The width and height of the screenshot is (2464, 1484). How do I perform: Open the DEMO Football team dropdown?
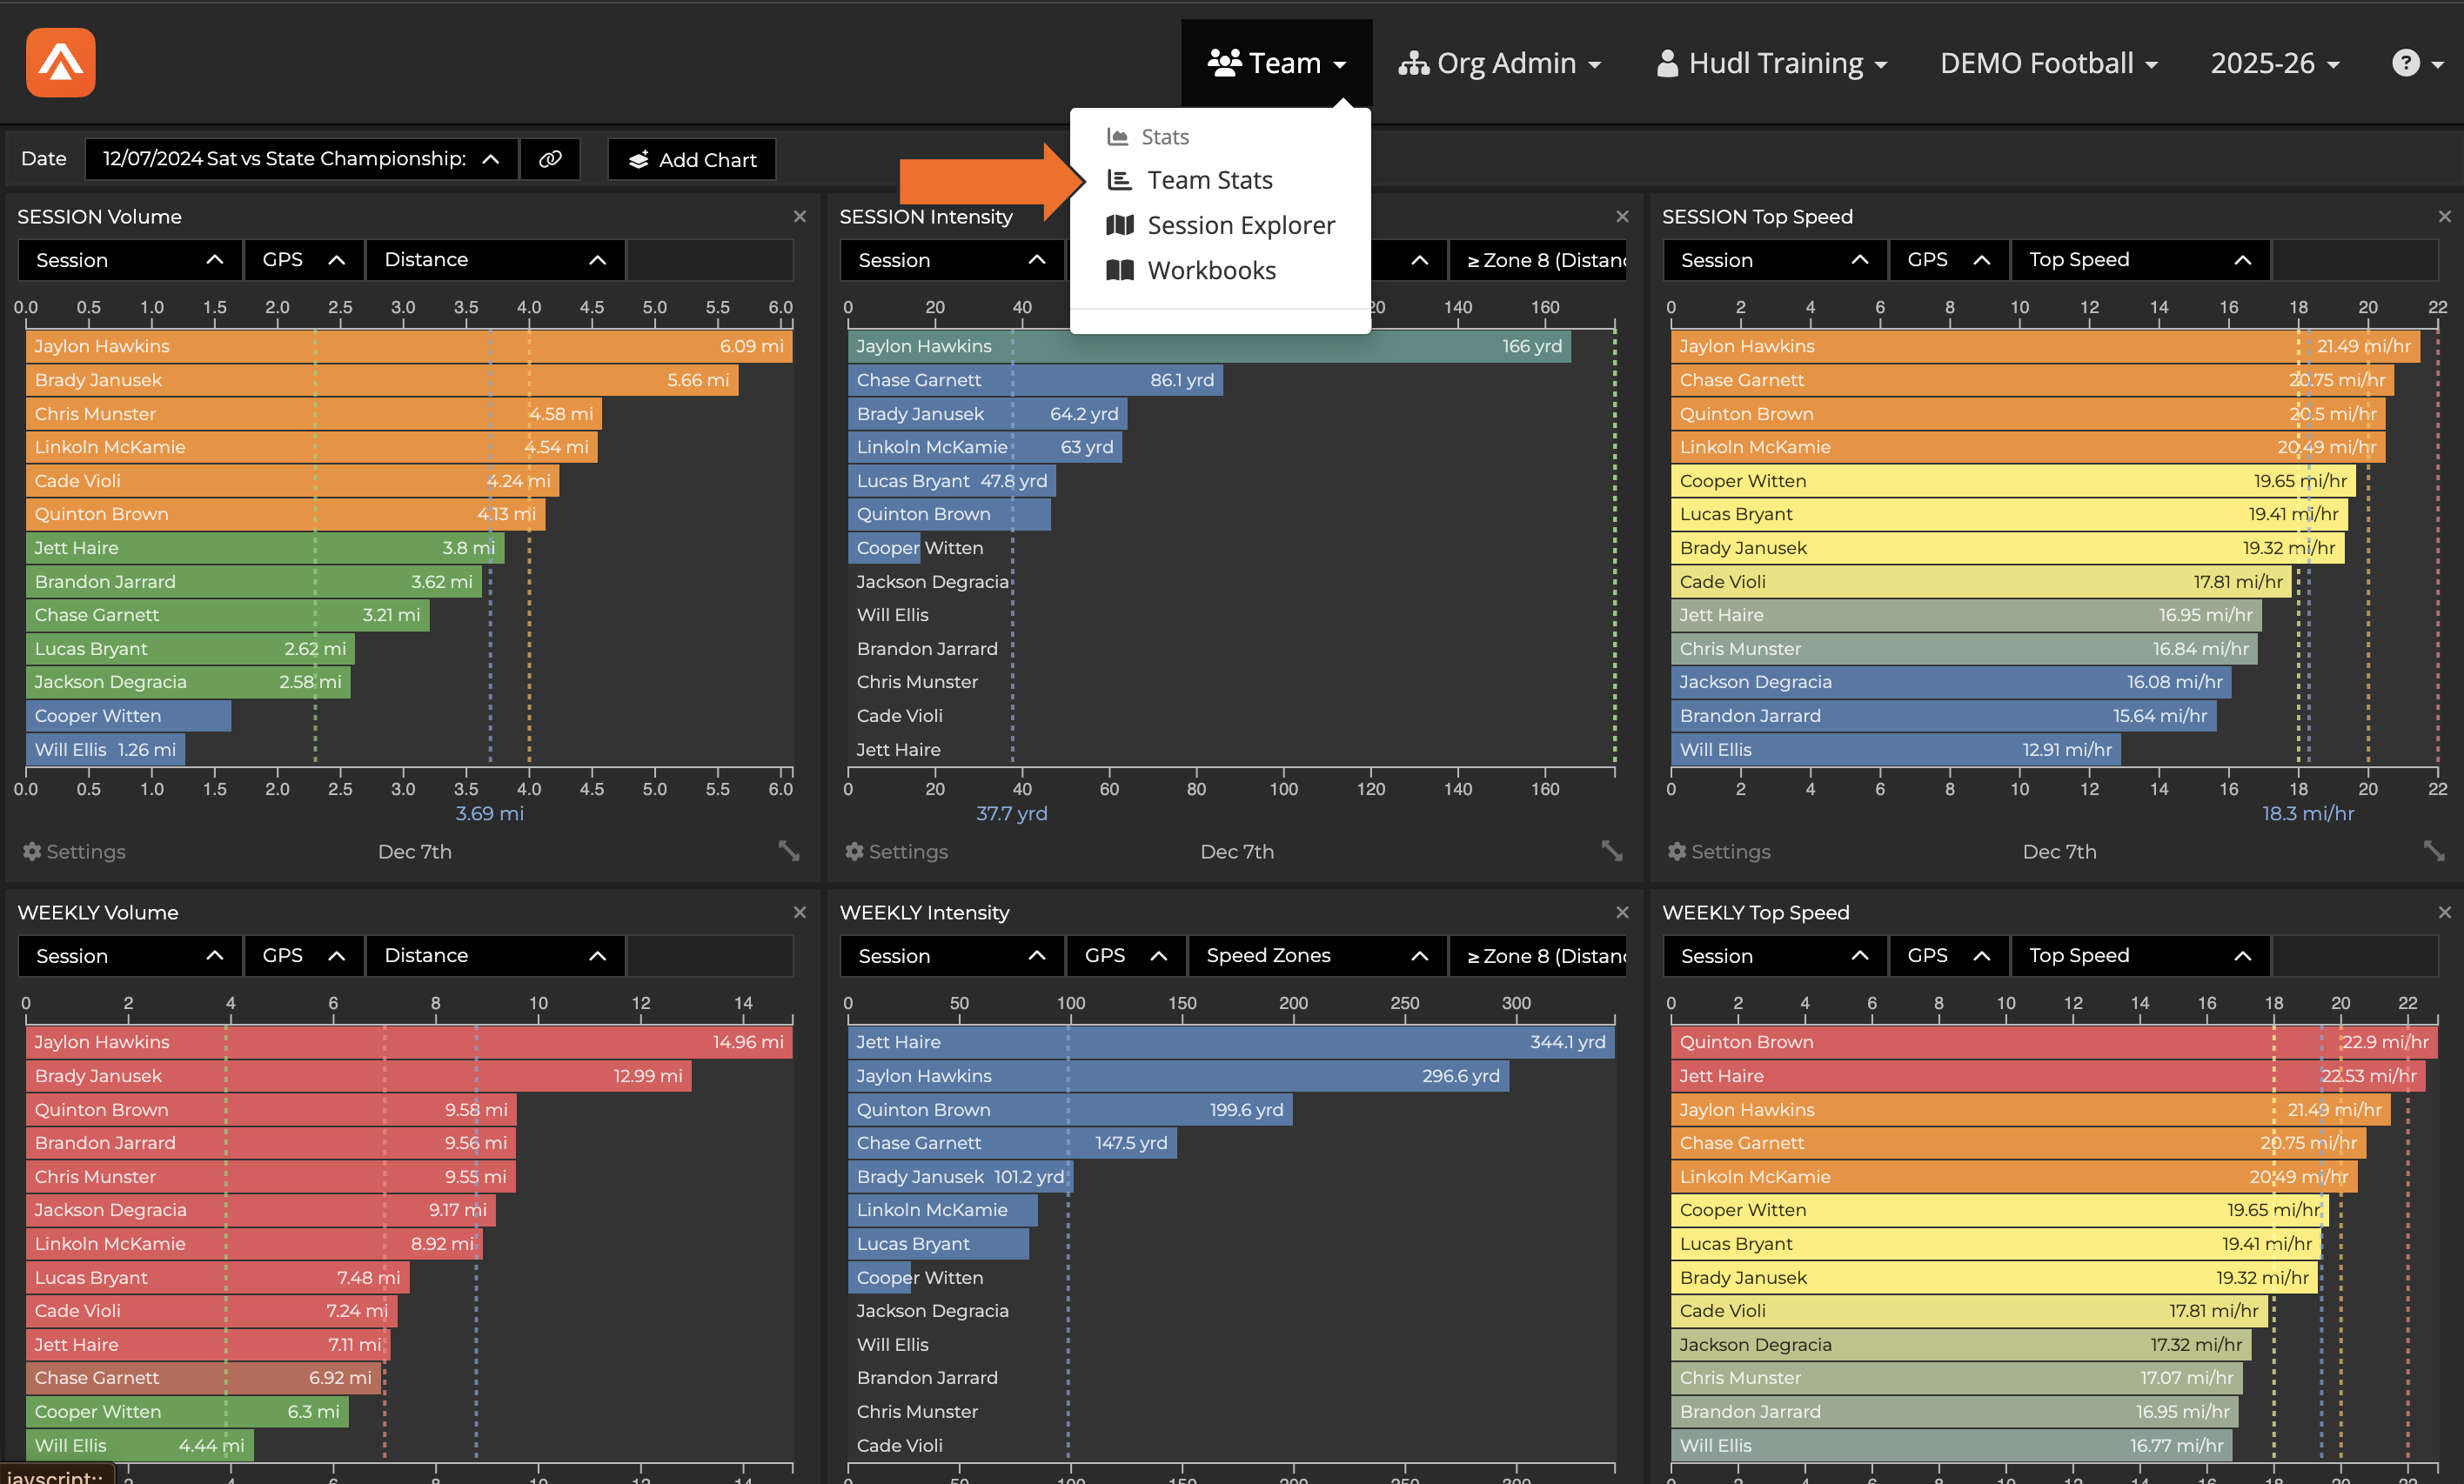(x=2048, y=63)
